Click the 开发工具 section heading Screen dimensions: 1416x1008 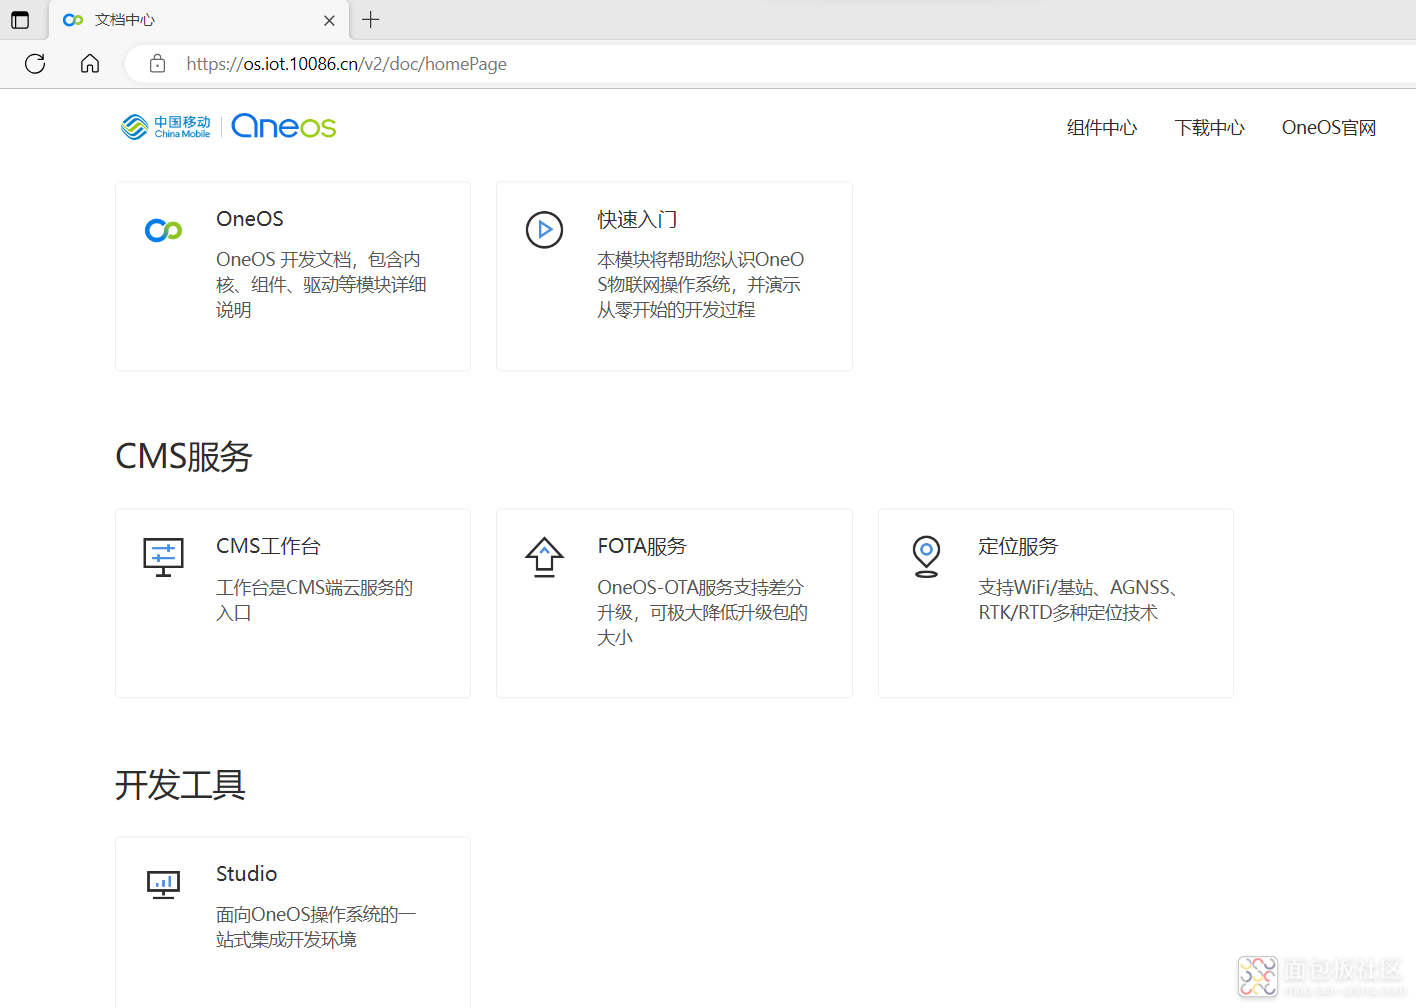coord(181,785)
